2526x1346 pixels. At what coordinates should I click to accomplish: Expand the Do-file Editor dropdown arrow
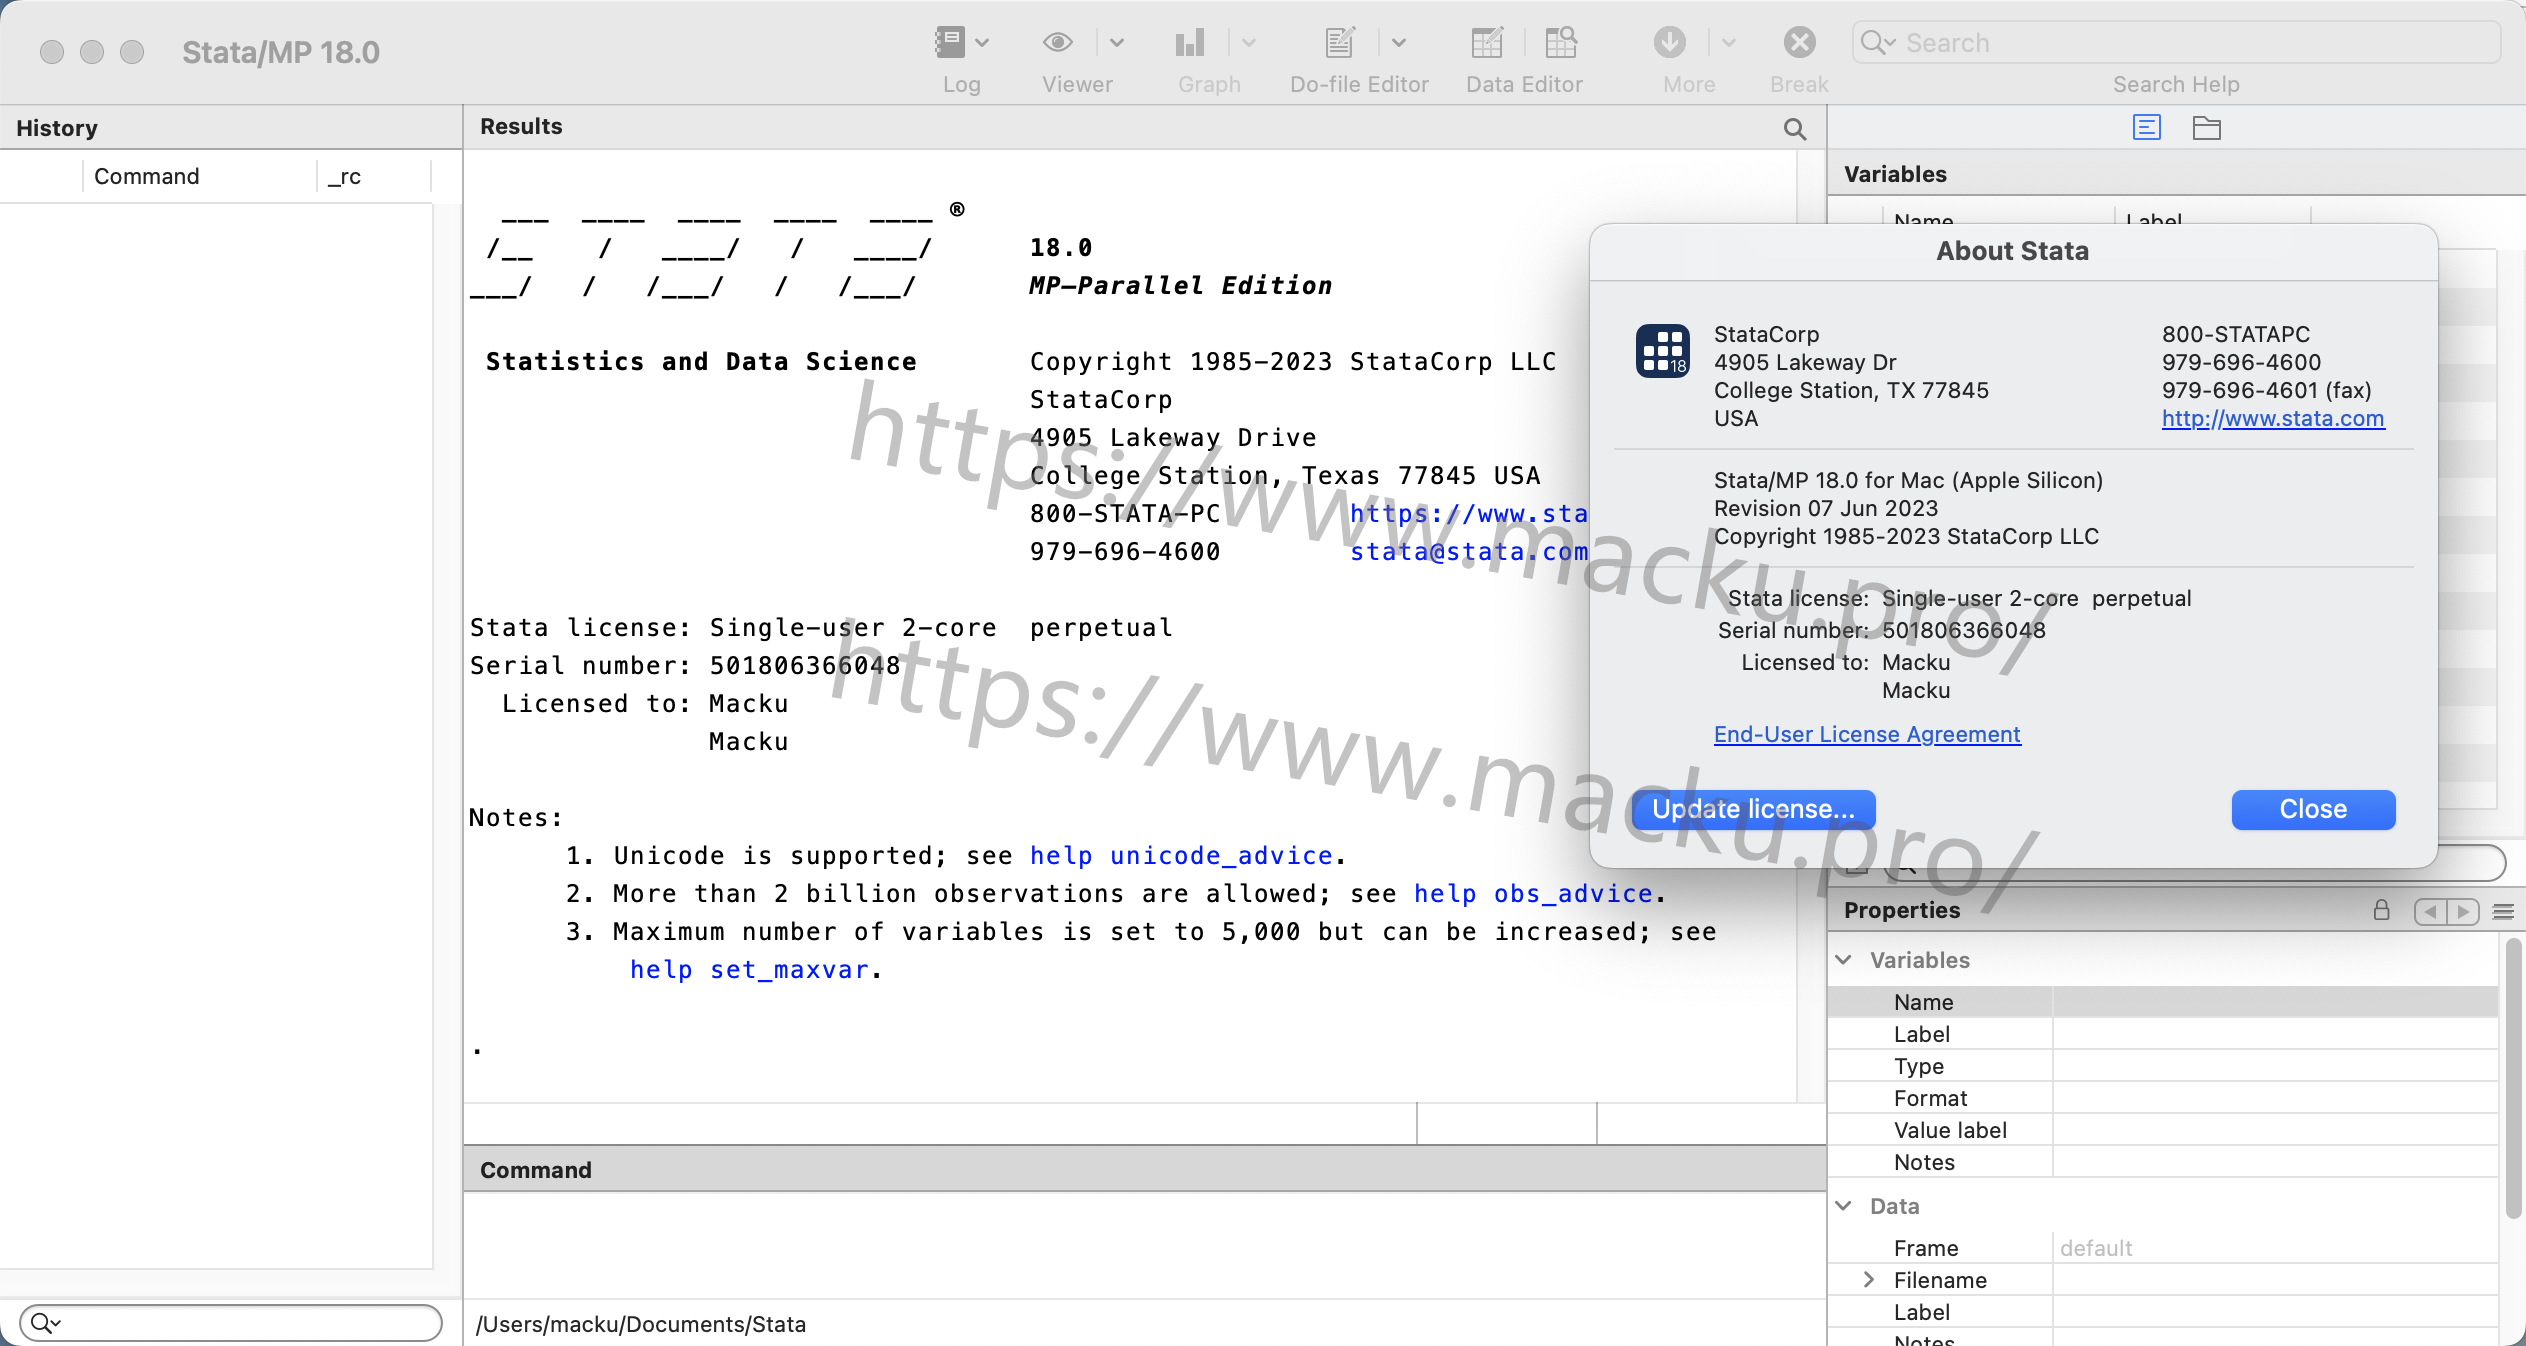click(1399, 43)
